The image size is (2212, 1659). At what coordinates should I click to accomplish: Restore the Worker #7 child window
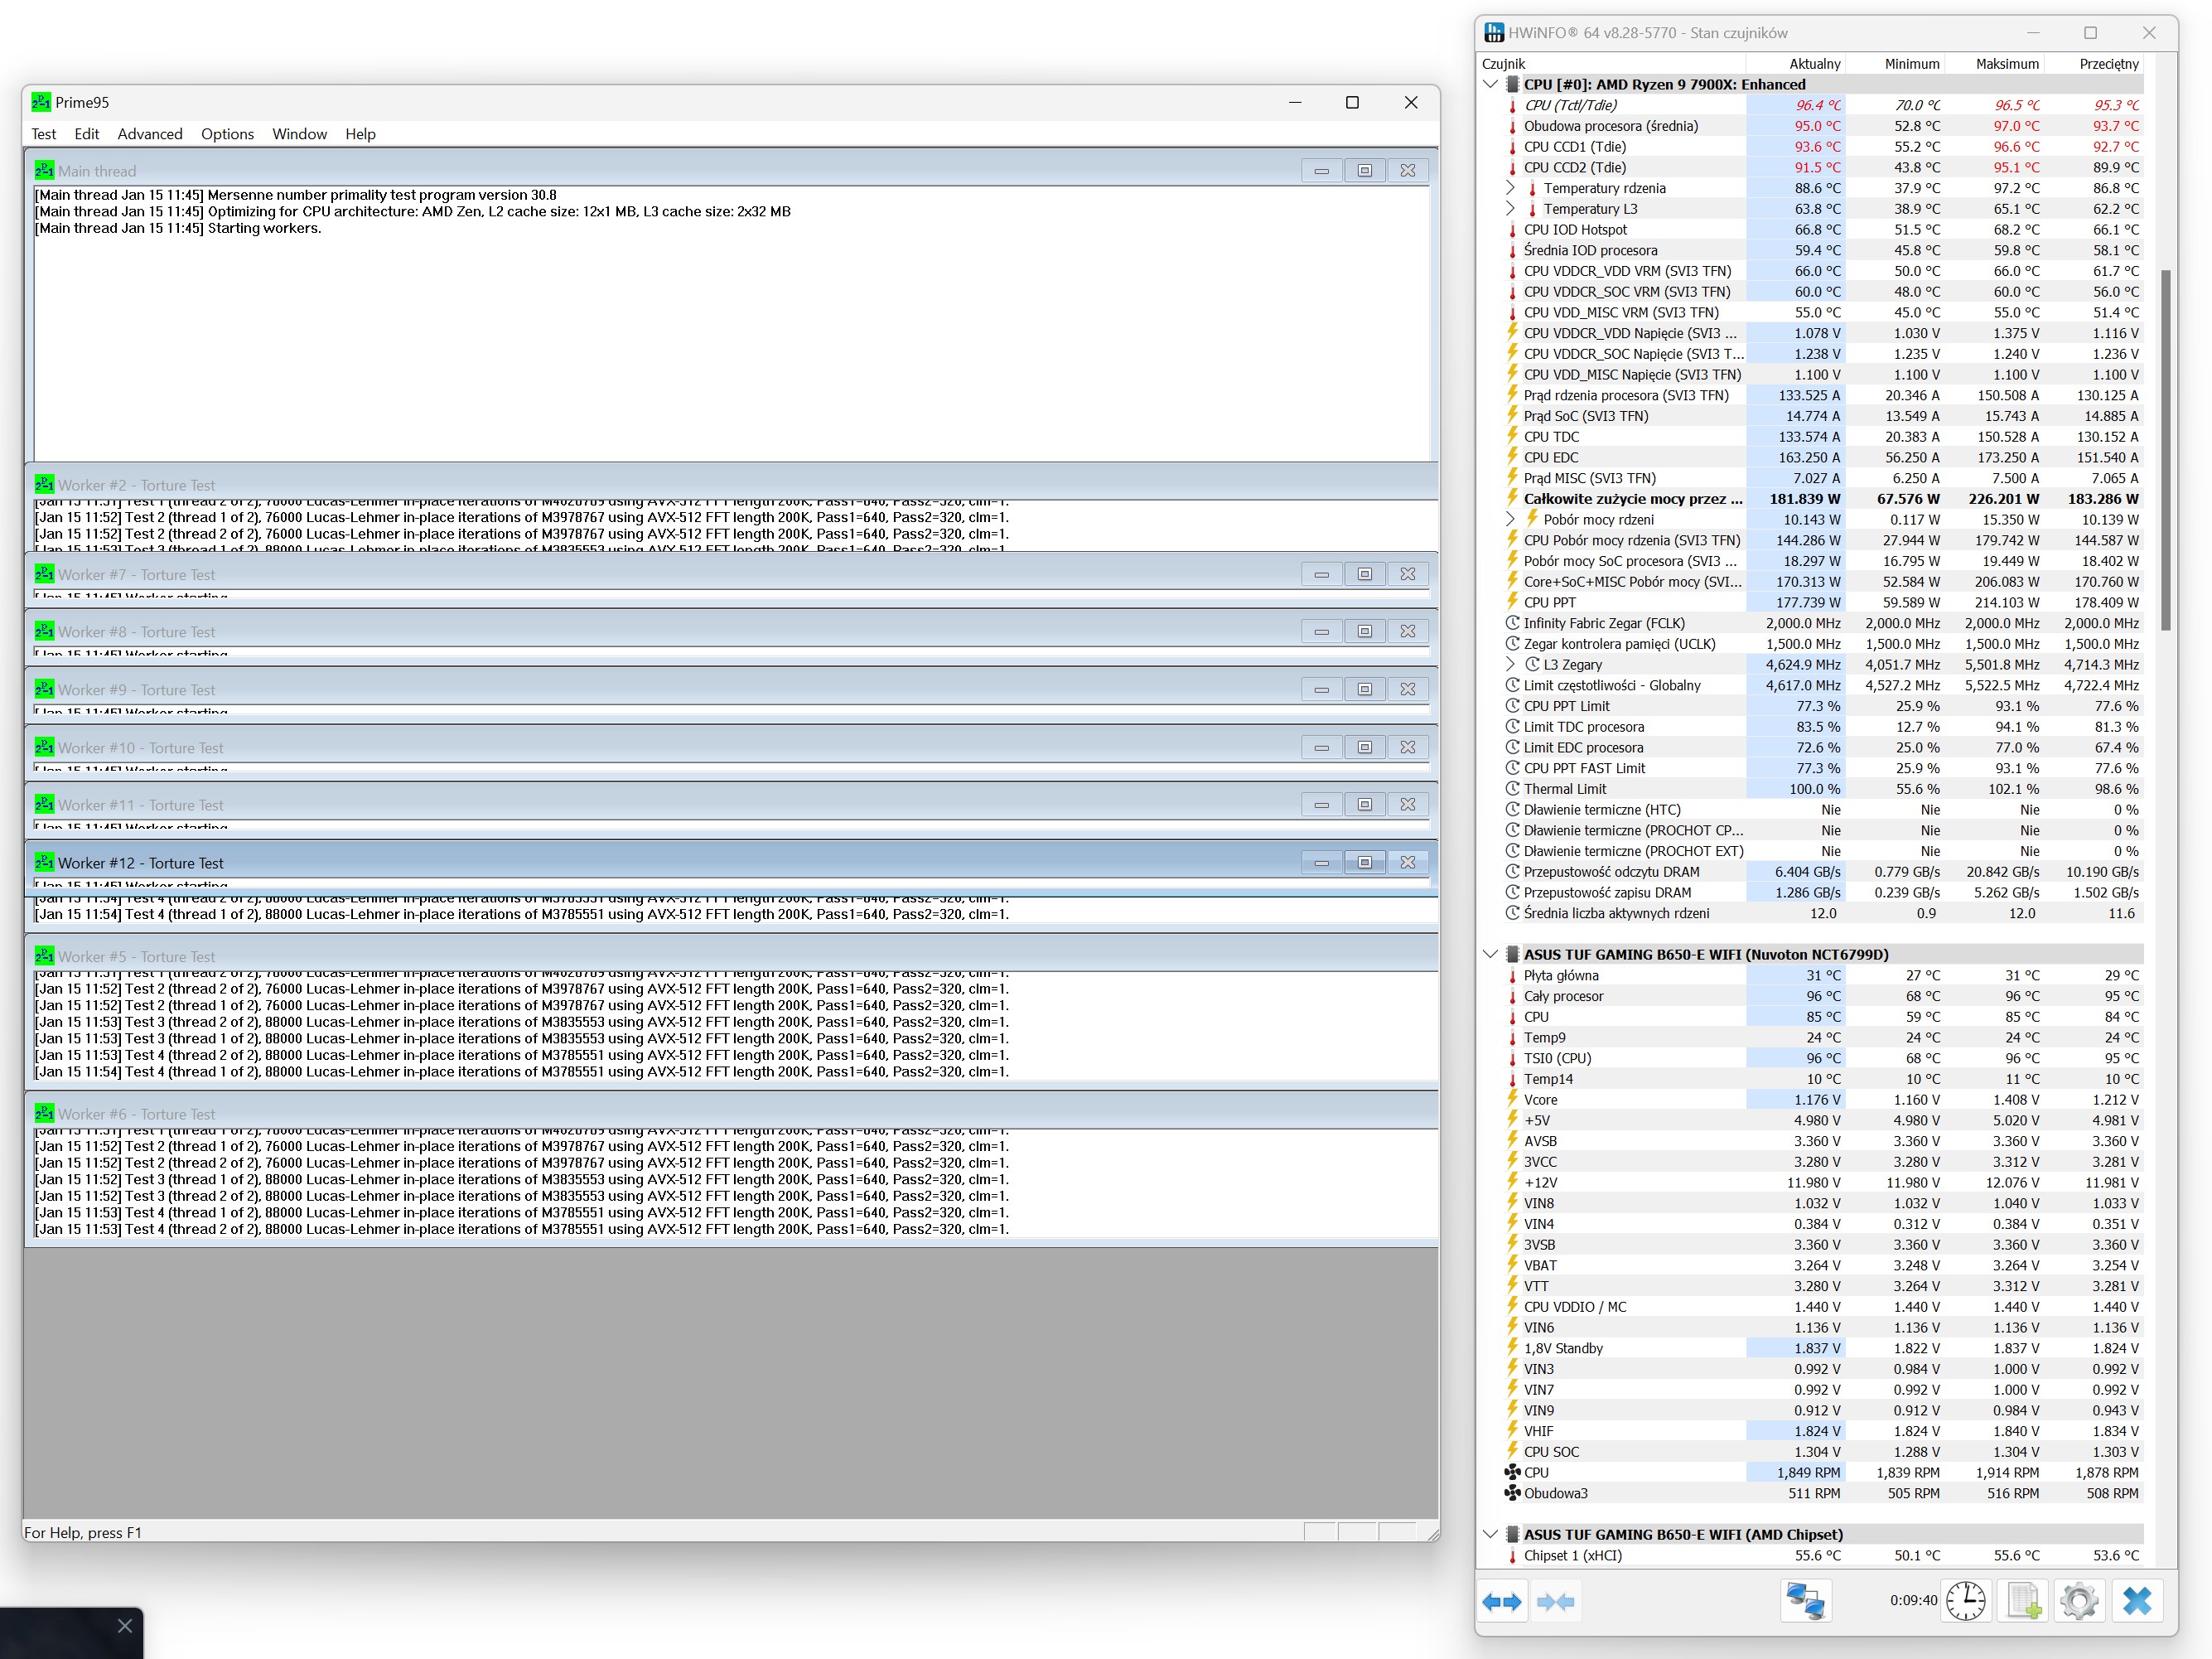coord(1364,574)
